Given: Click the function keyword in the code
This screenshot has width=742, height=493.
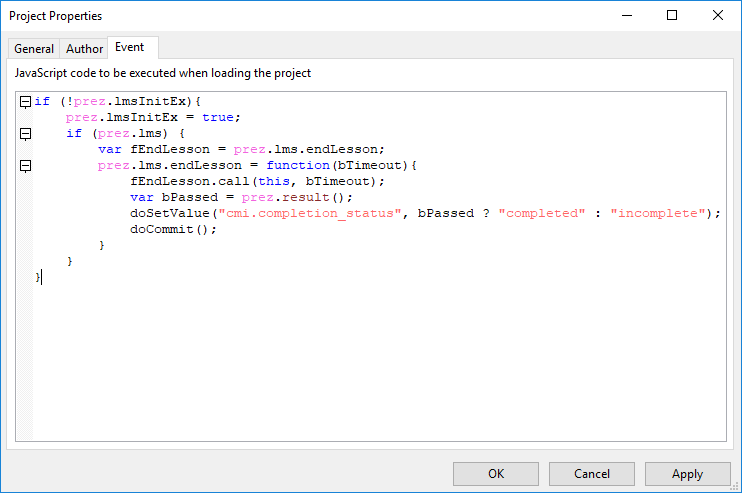Looking at the screenshot, I should [298, 166].
